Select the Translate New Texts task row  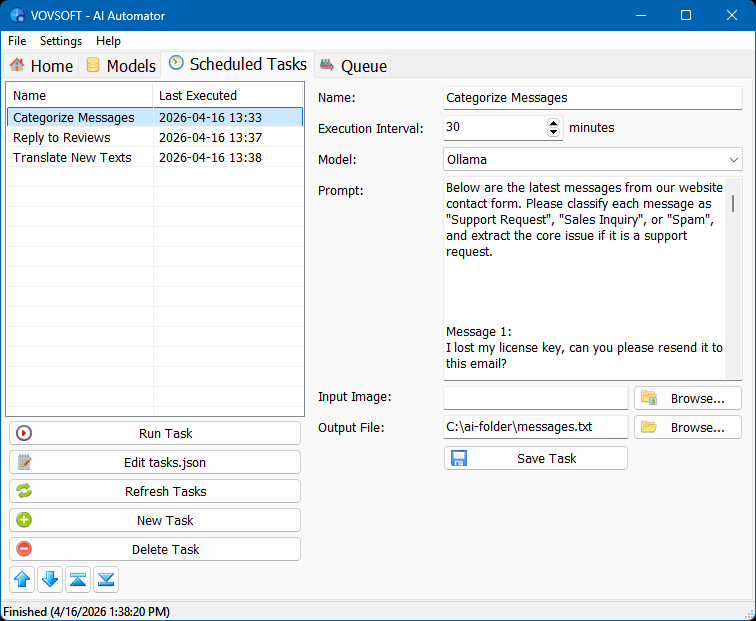(155, 157)
